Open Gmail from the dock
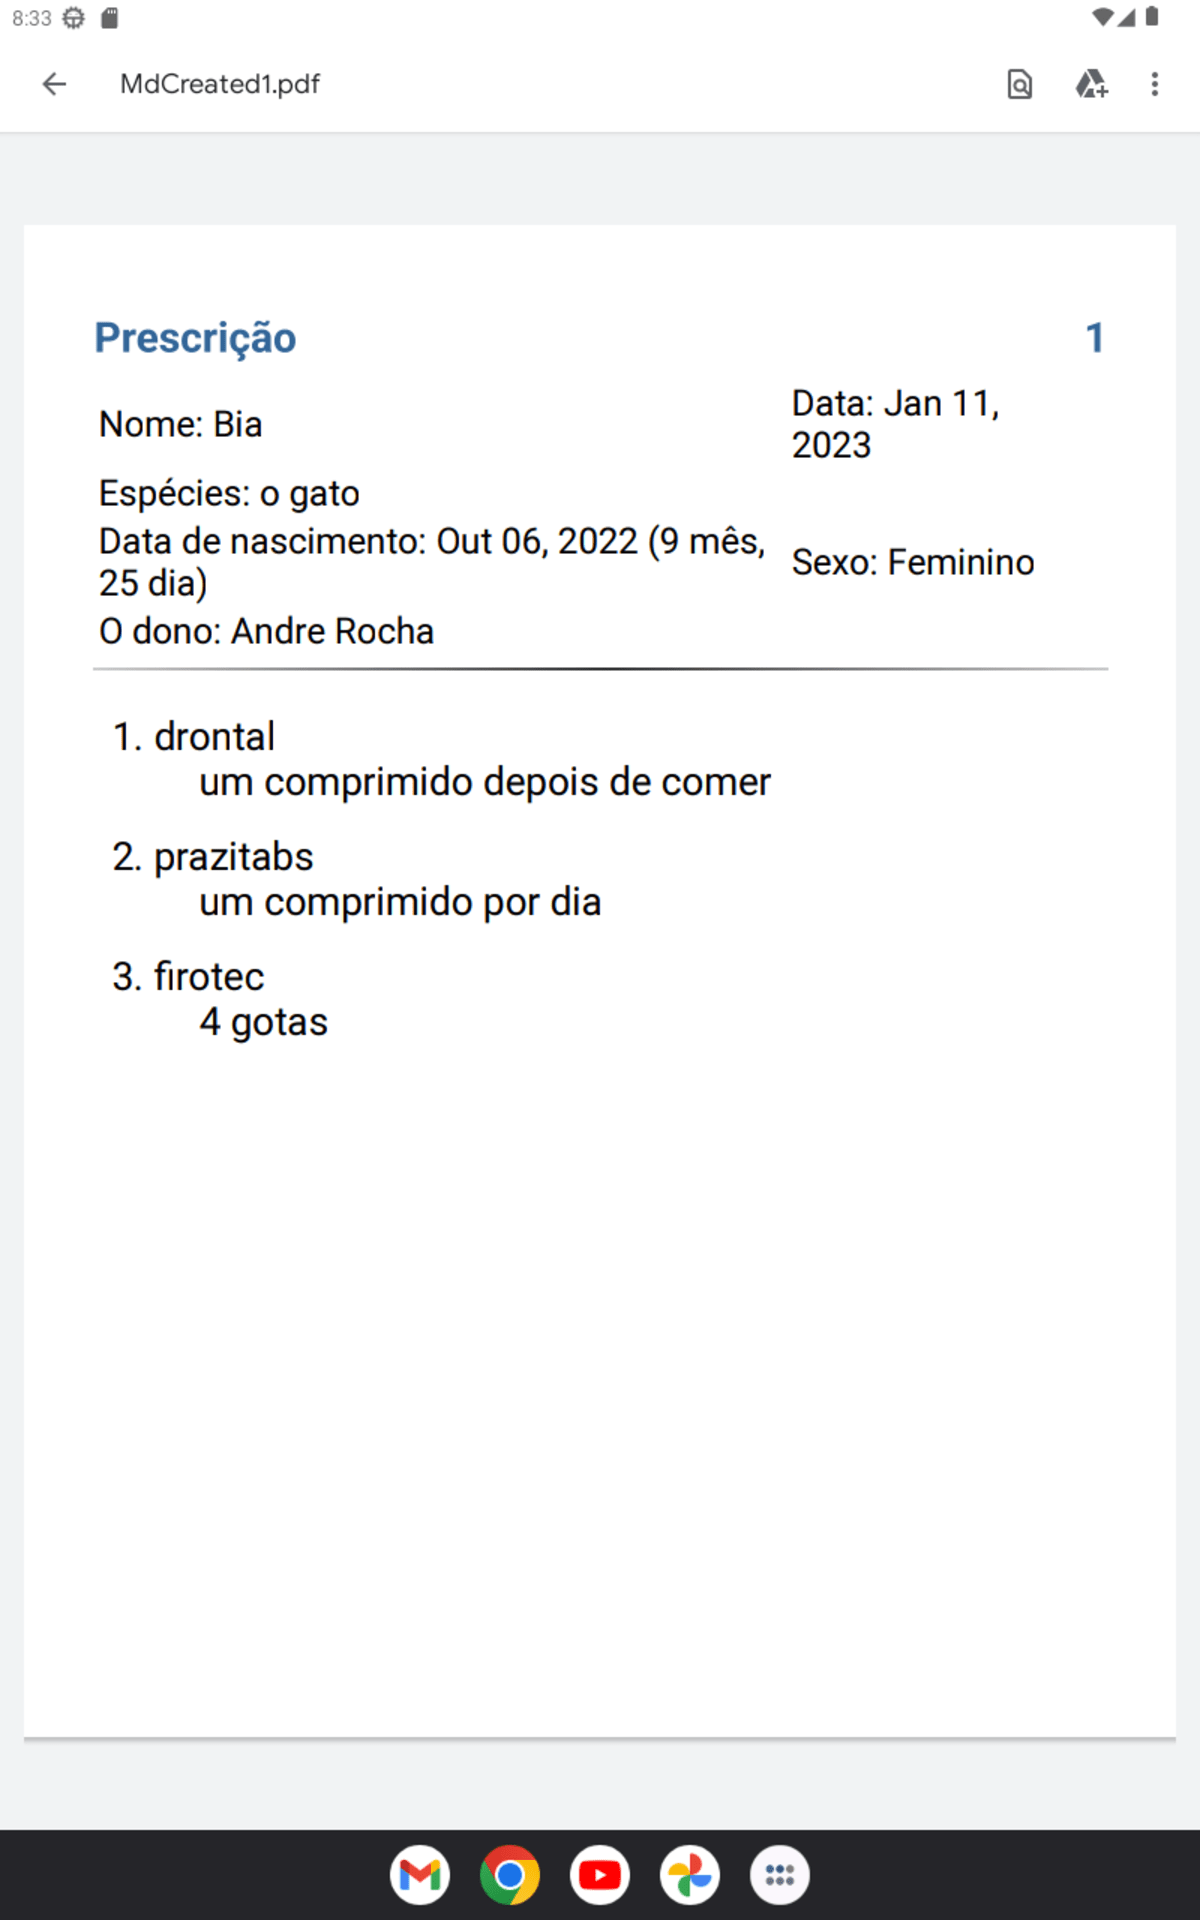Image resolution: width=1200 pixels, height=1920 pixels. (x=420, y=1875)
